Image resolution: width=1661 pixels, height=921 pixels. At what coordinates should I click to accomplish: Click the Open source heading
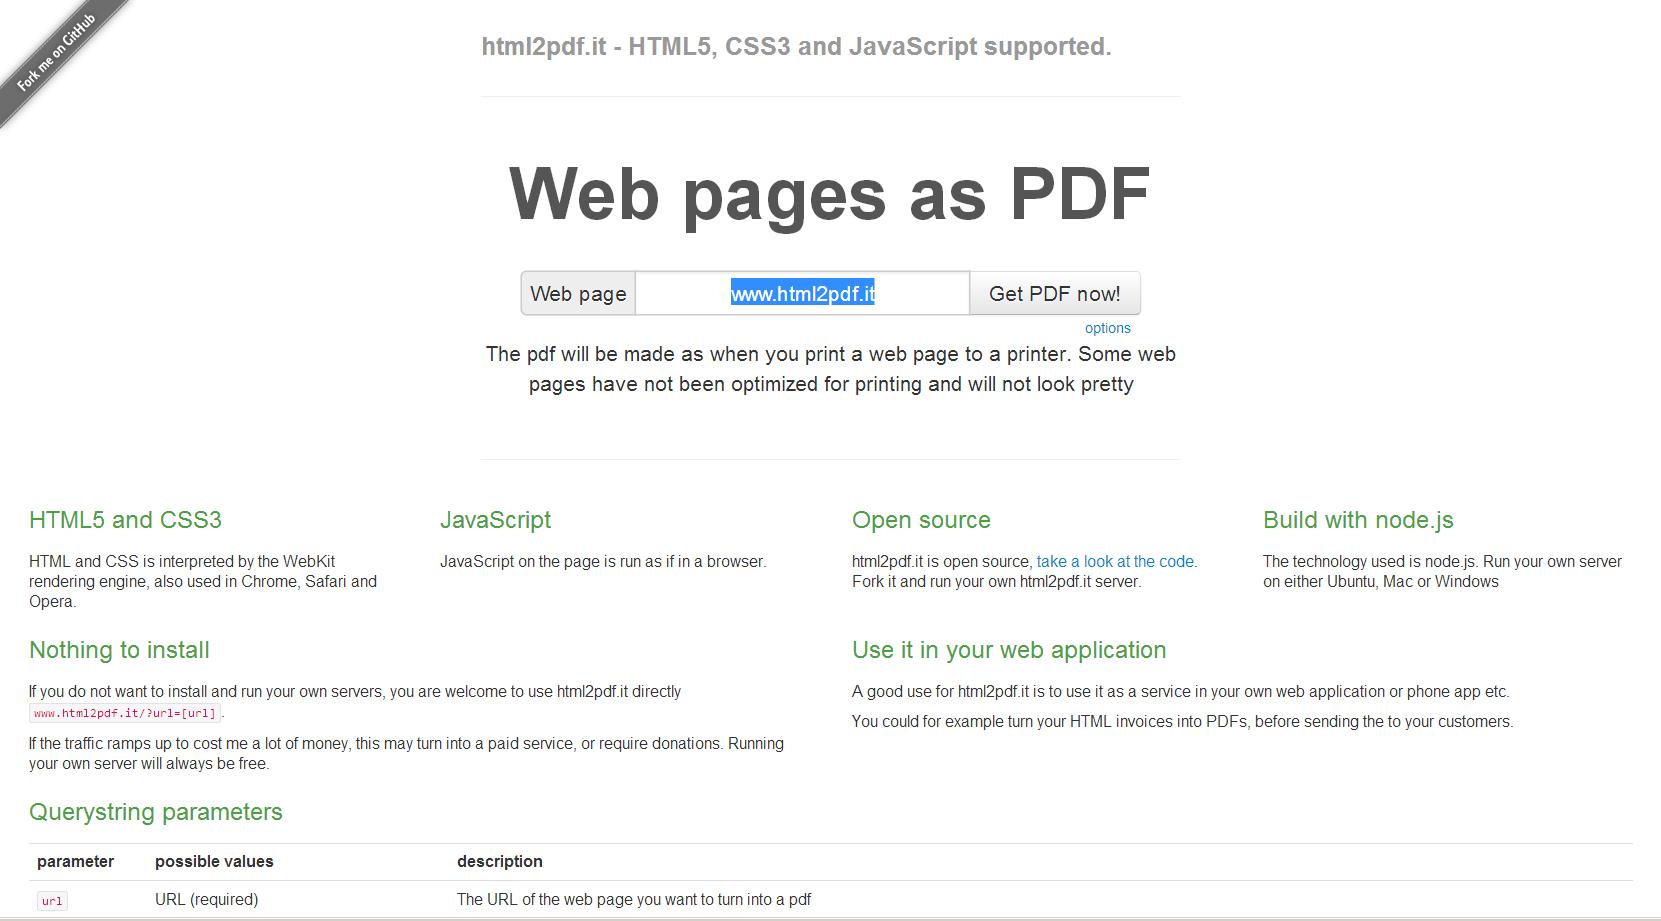pyautogui.click(x=922, y=520)
